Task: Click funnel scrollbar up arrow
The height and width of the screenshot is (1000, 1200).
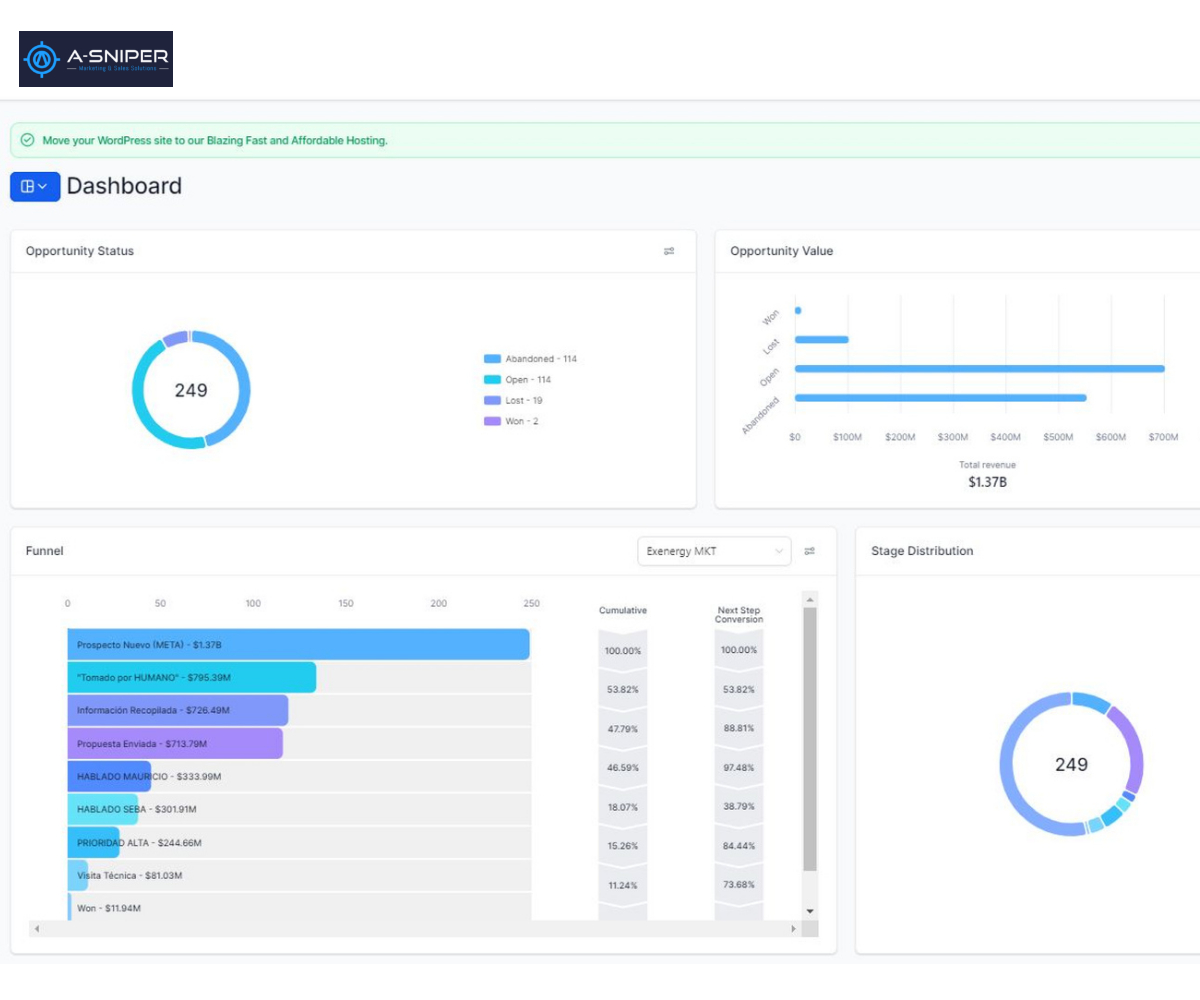Action: click(810, 600)
